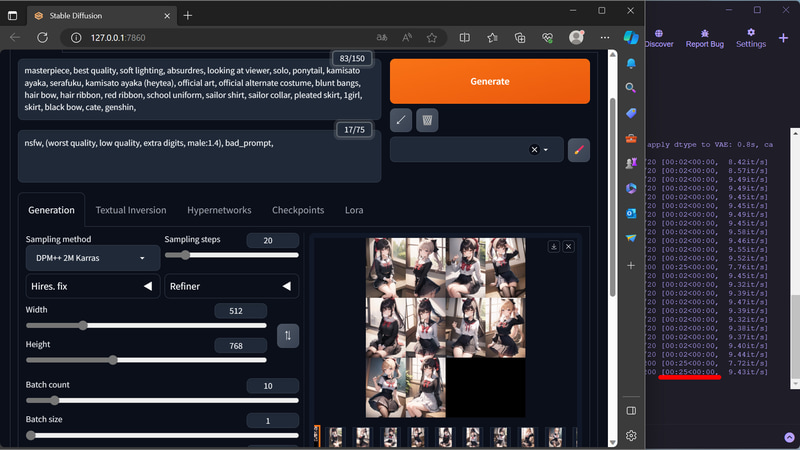Download the image with the gallery download icon
The width and height of the screenshot is (800, 450).
point(554,246)
